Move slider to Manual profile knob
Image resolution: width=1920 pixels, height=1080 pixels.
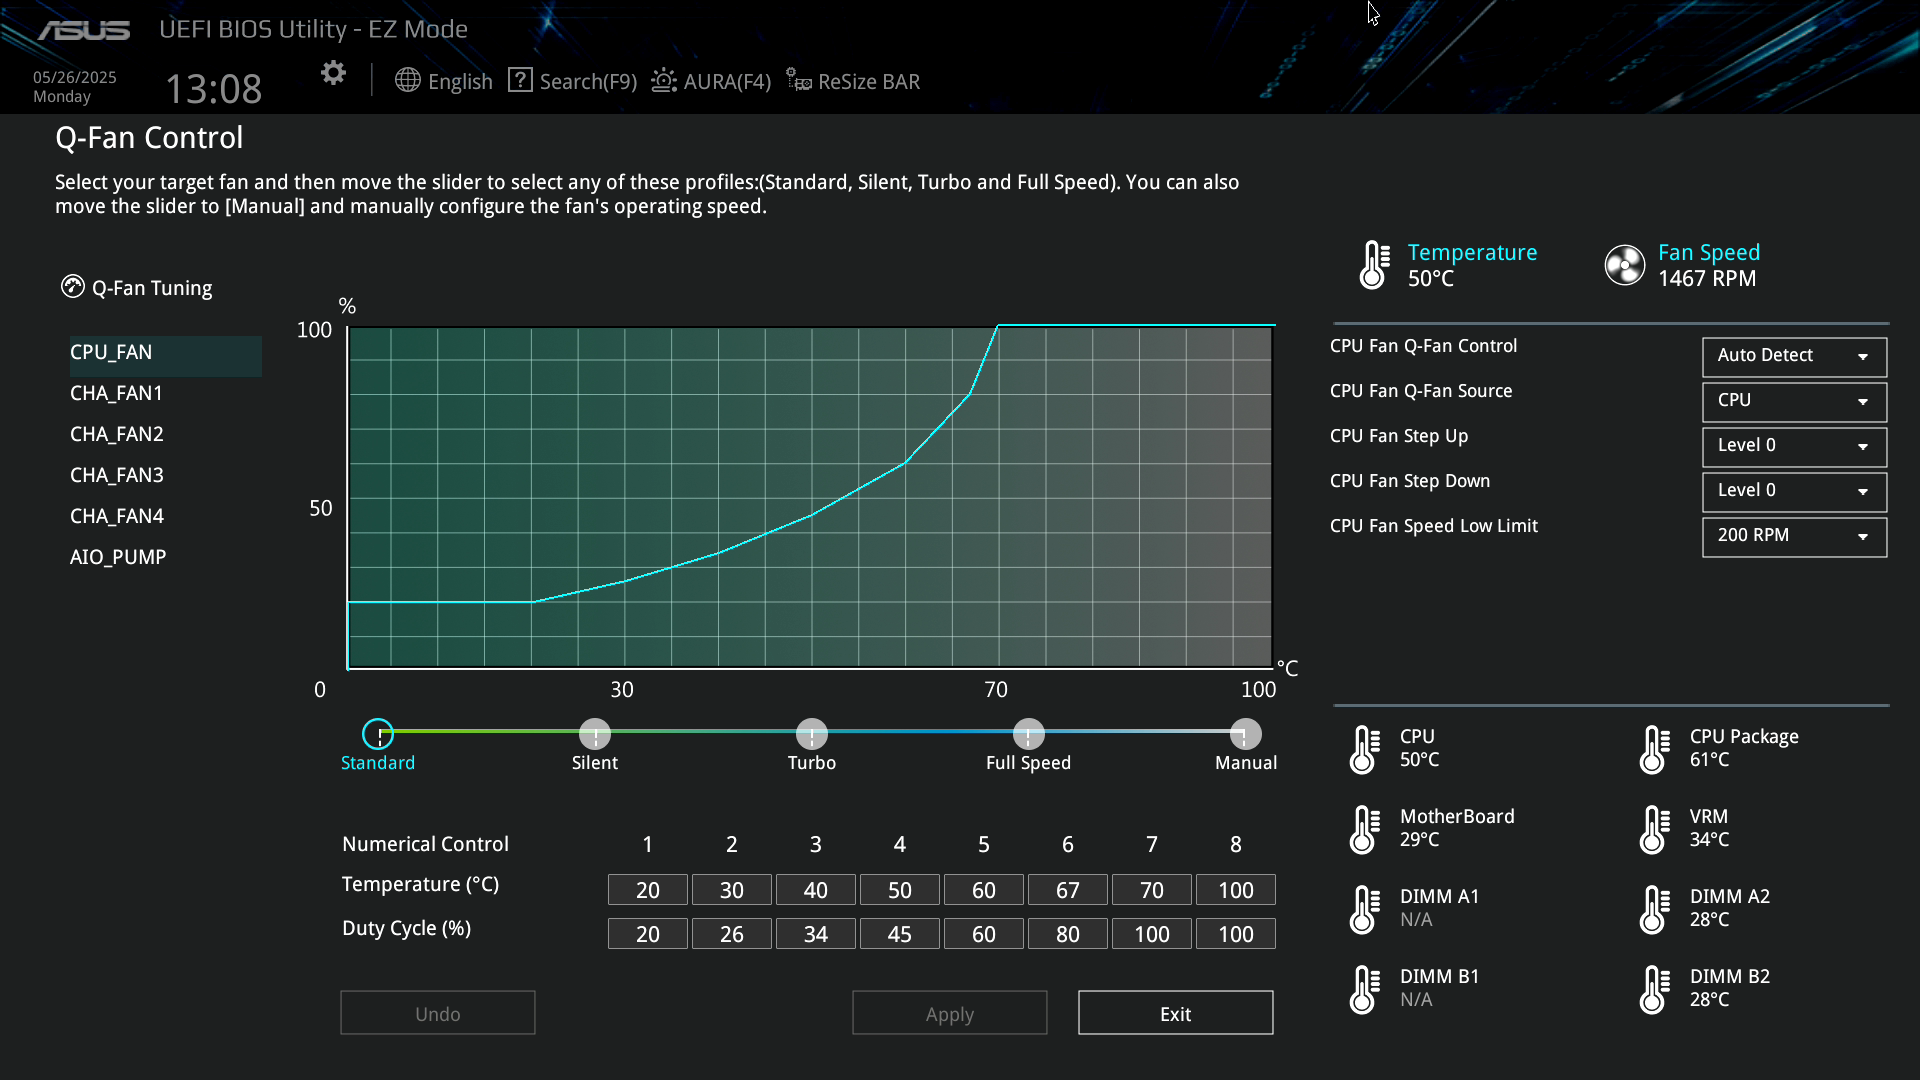tap(1245, 734)
